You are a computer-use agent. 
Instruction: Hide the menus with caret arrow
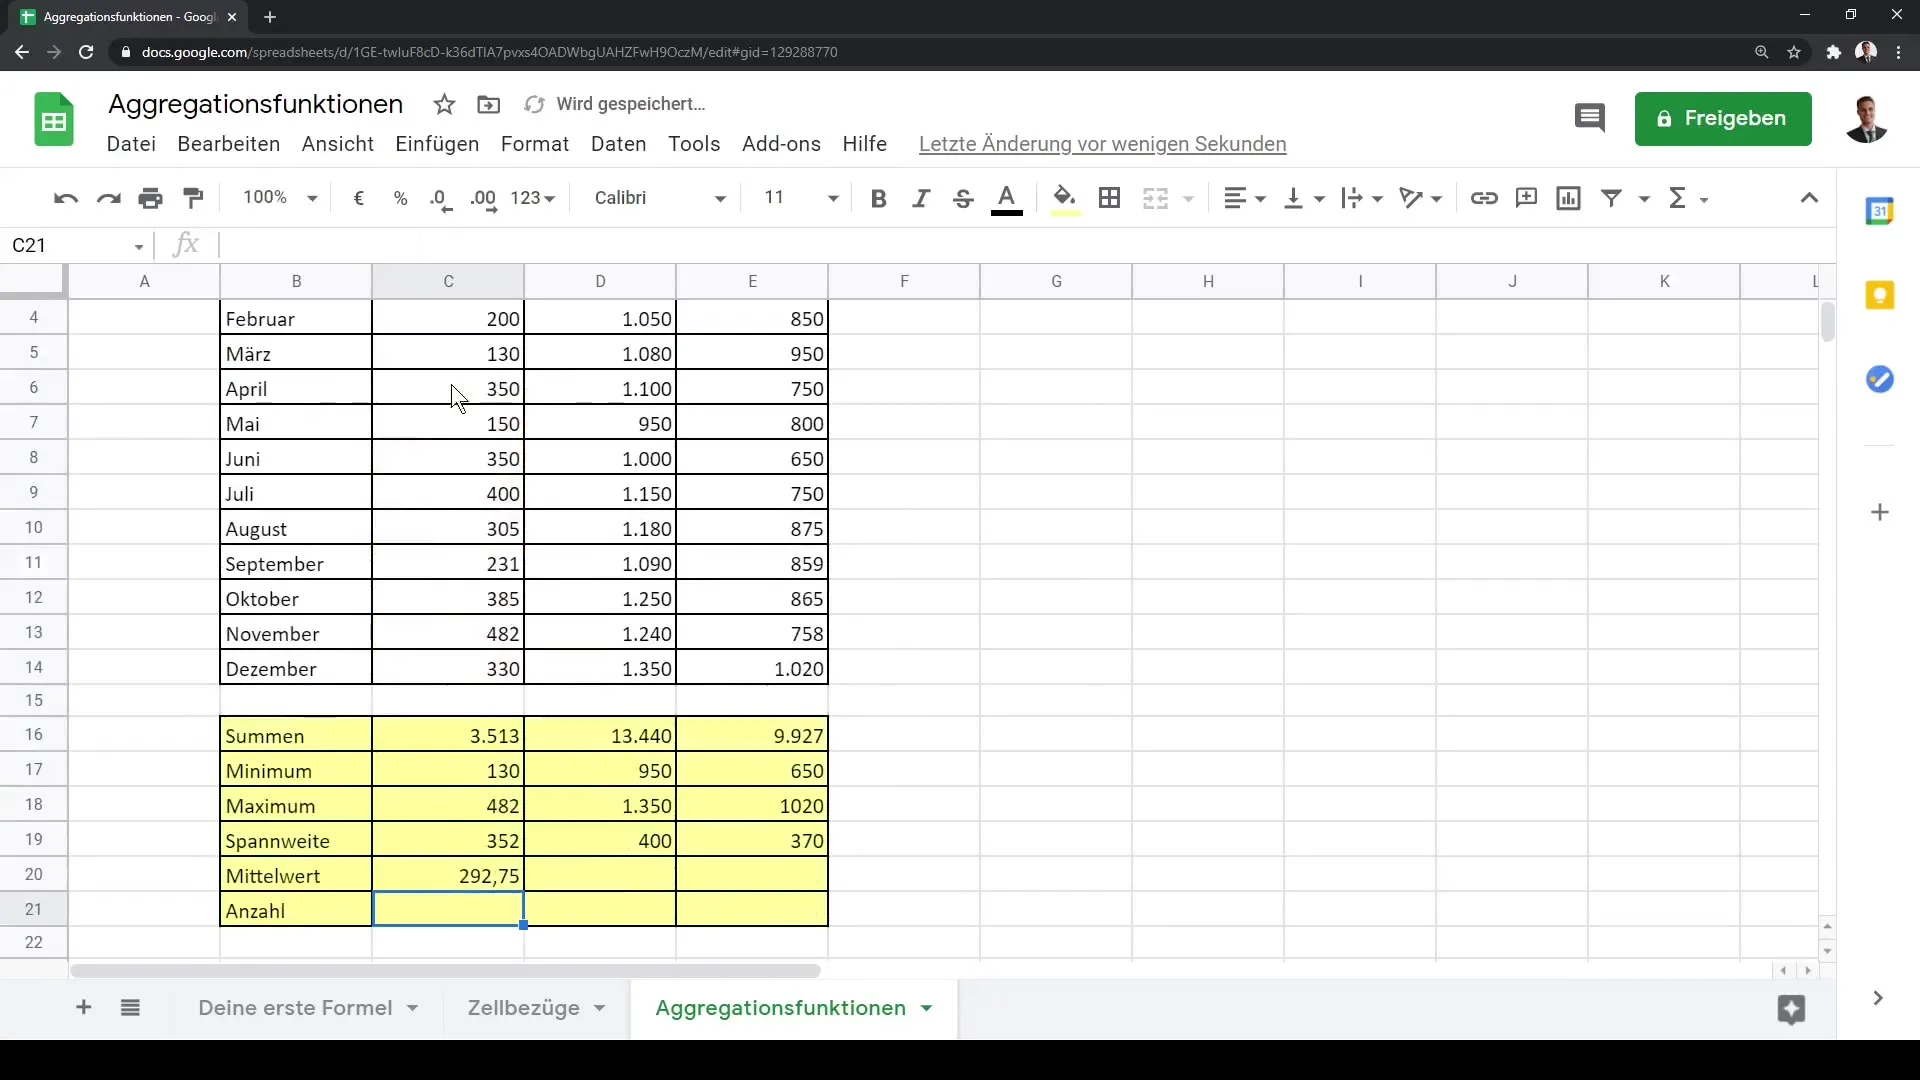point(1809,198)
